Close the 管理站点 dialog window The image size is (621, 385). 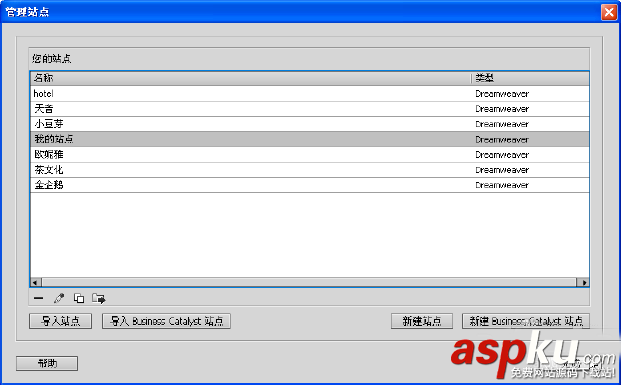click(609, 12)
